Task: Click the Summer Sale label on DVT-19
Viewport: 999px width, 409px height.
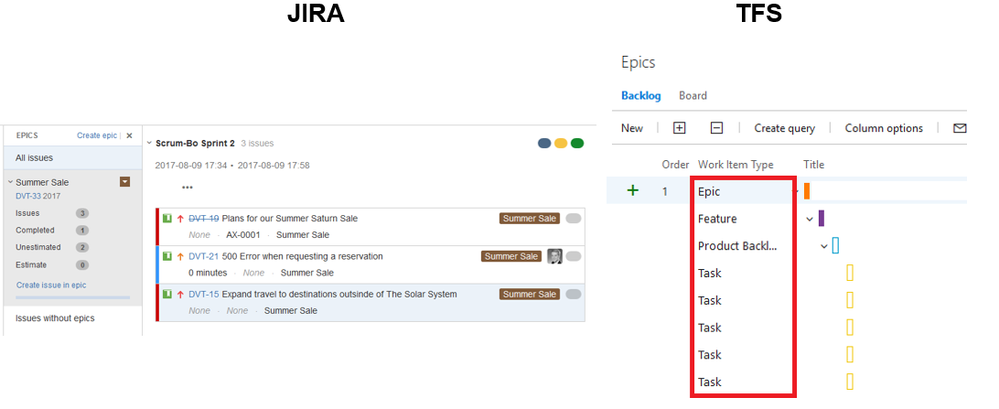Action: tap(529, 219)
